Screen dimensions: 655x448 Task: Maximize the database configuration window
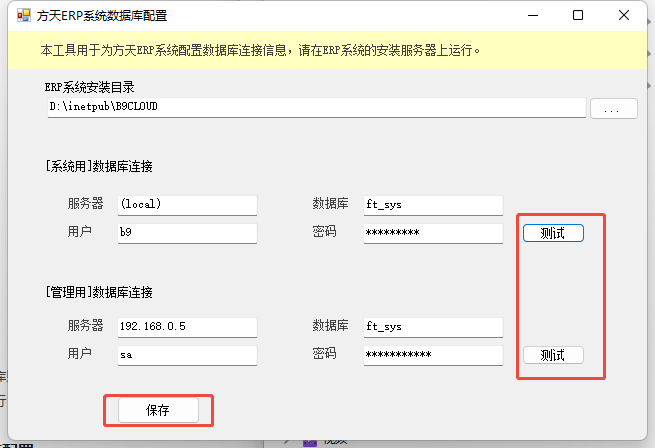[x=578, y=15]
